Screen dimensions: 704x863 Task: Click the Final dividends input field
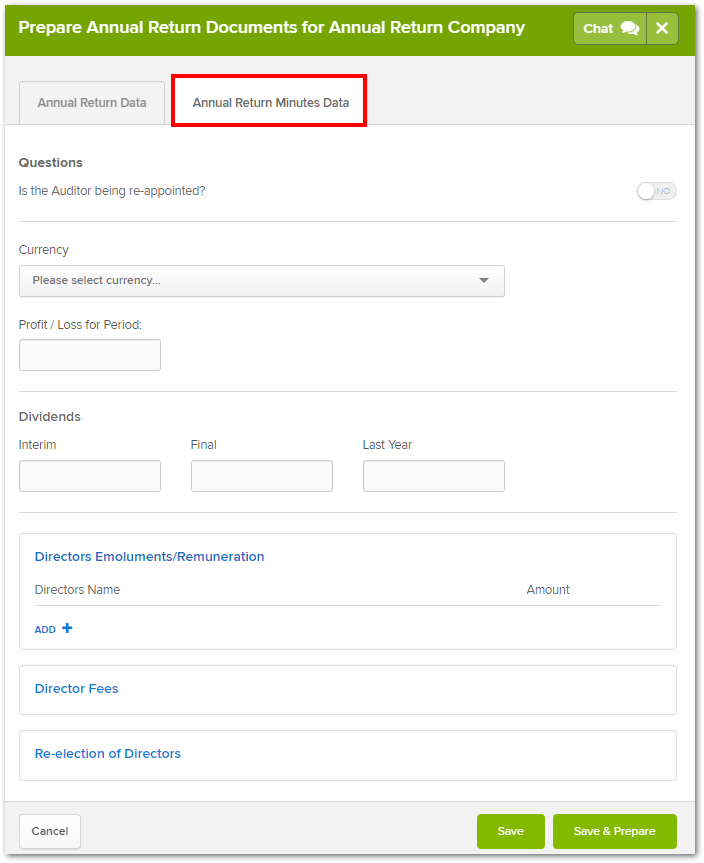click(x=262, y=476)
